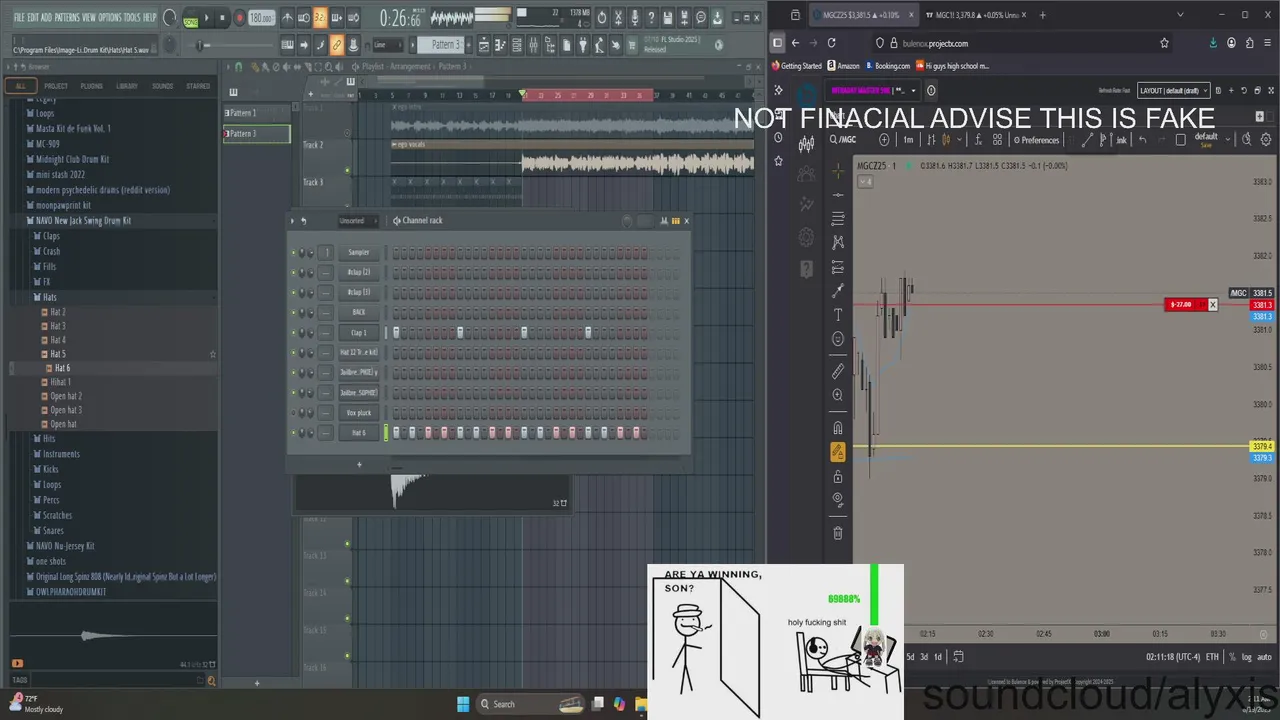Click the transport stop button
The image size is (1280, 720).
222,18
